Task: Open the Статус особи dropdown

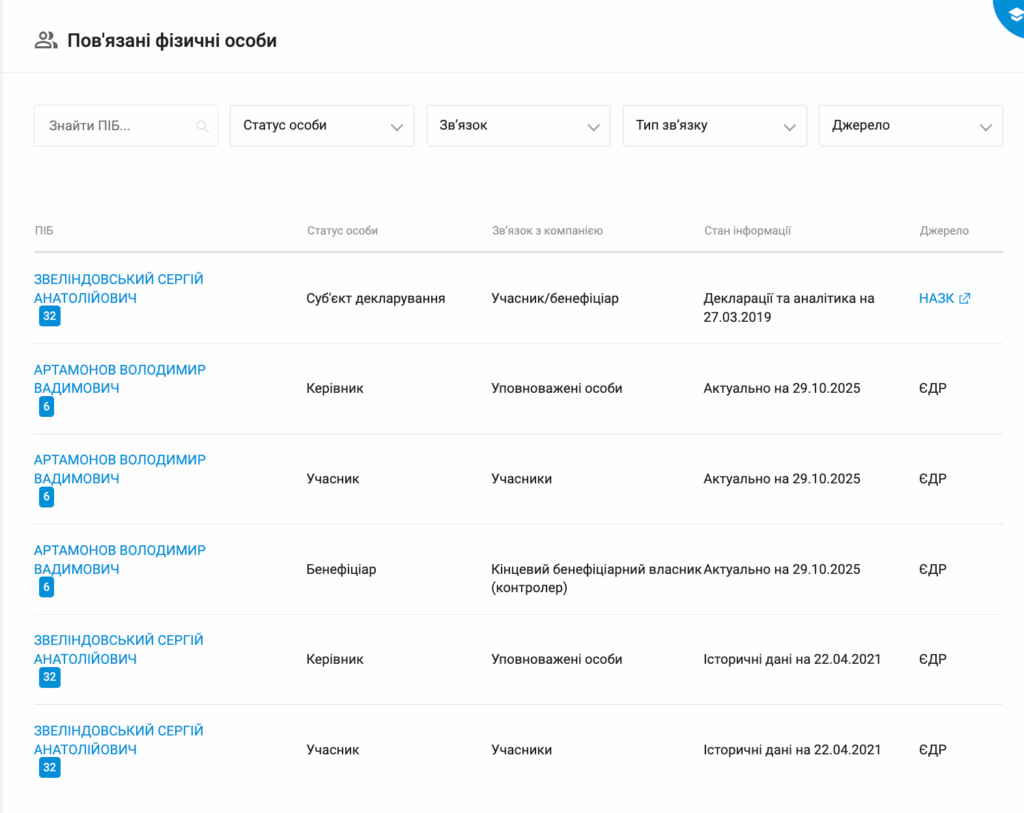Action: pos(322,126)
